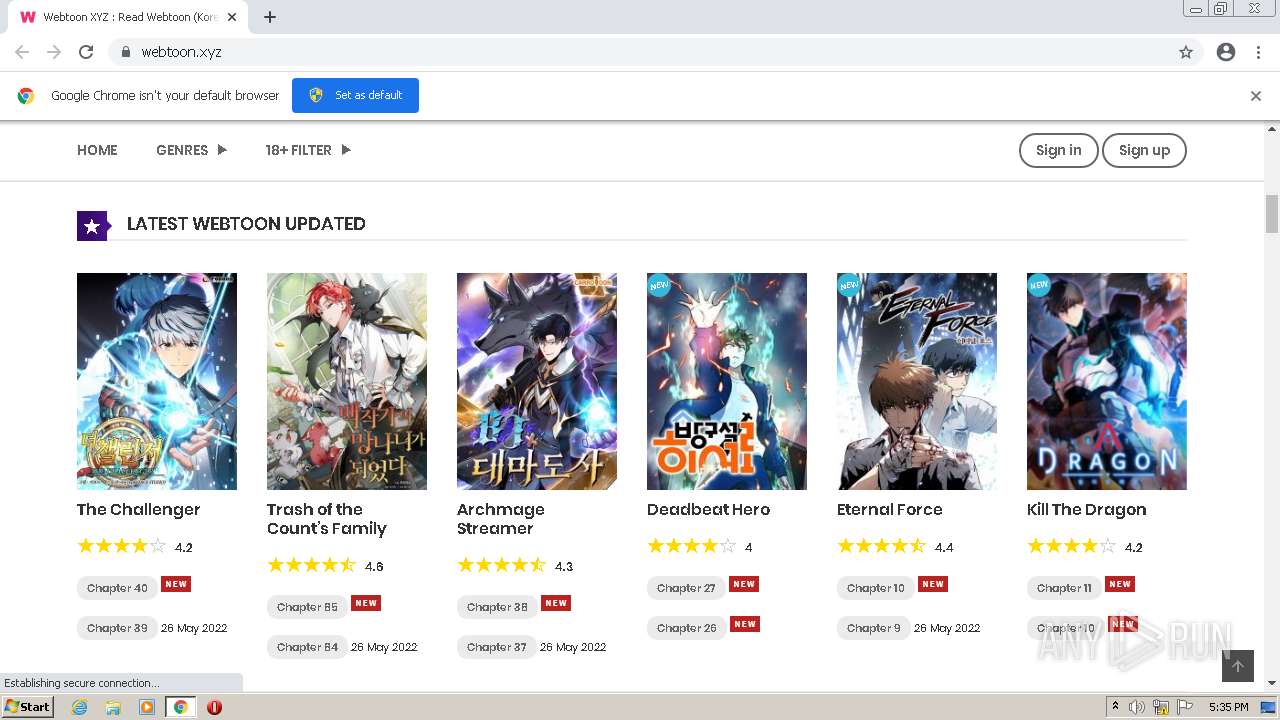Click The Challenger title link
Image resolution: width=1280 pixels, height=720 pixels.
point(138,510)
